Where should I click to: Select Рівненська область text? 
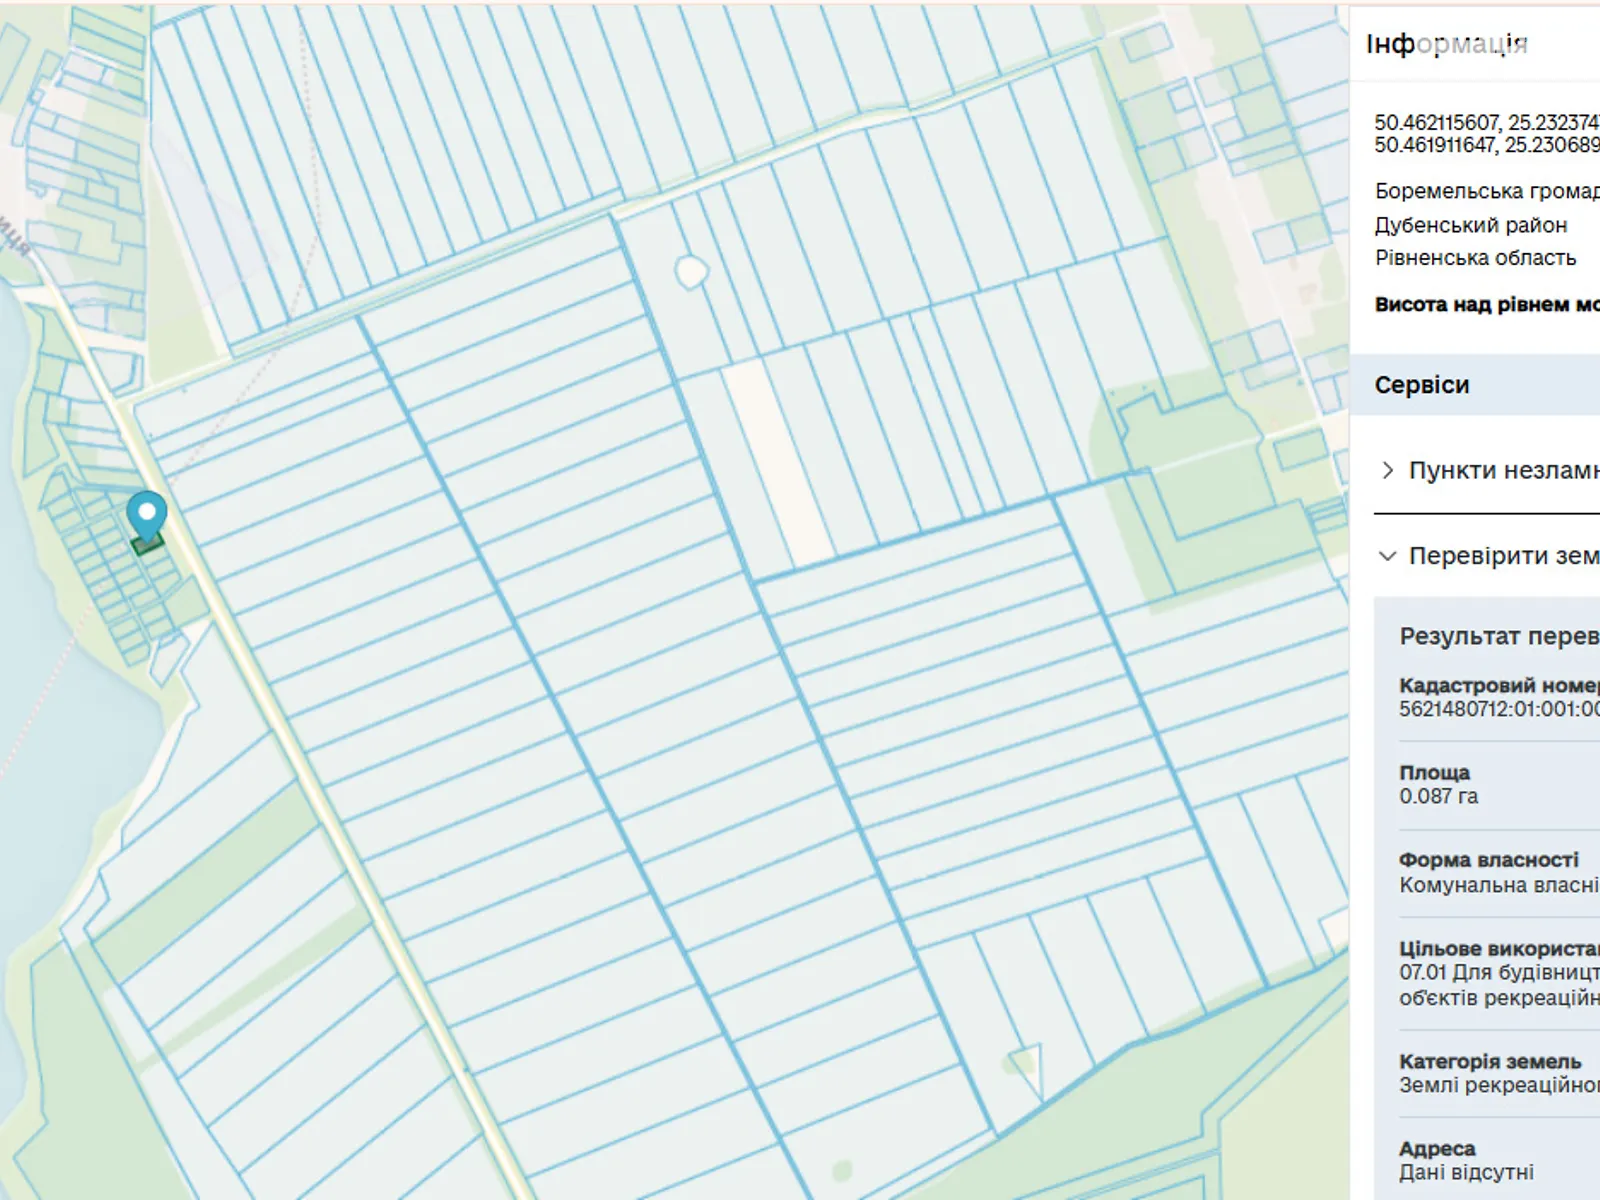pyautogui.click(x=1475, y=258)
